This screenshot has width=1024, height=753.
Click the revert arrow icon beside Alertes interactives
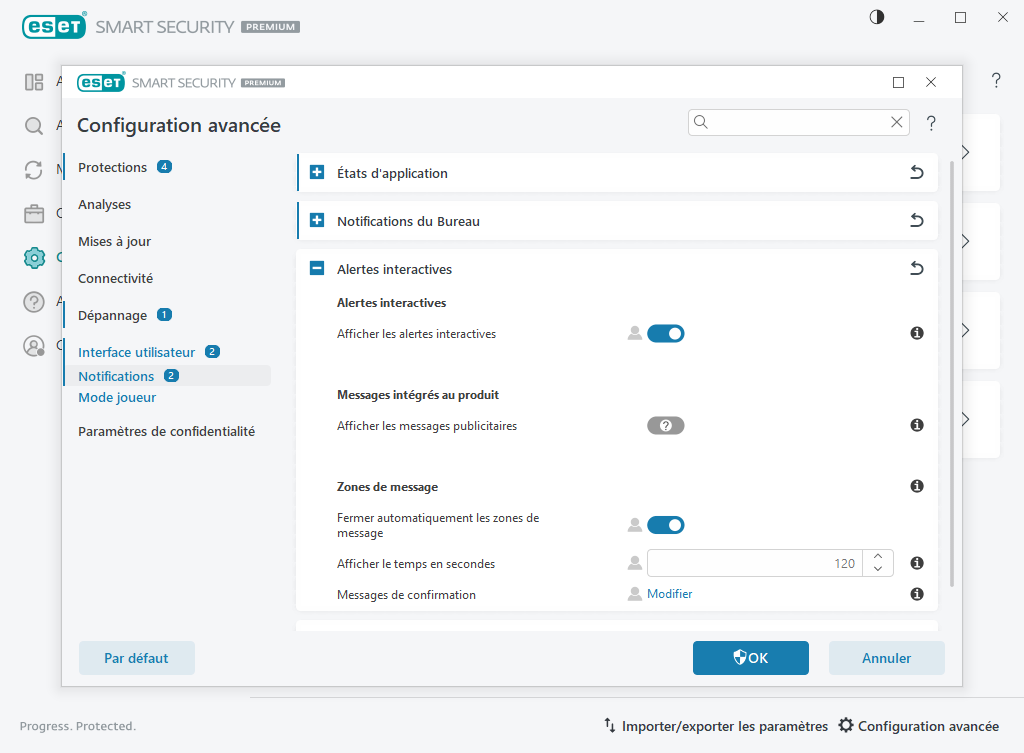[x=916, y=268]
